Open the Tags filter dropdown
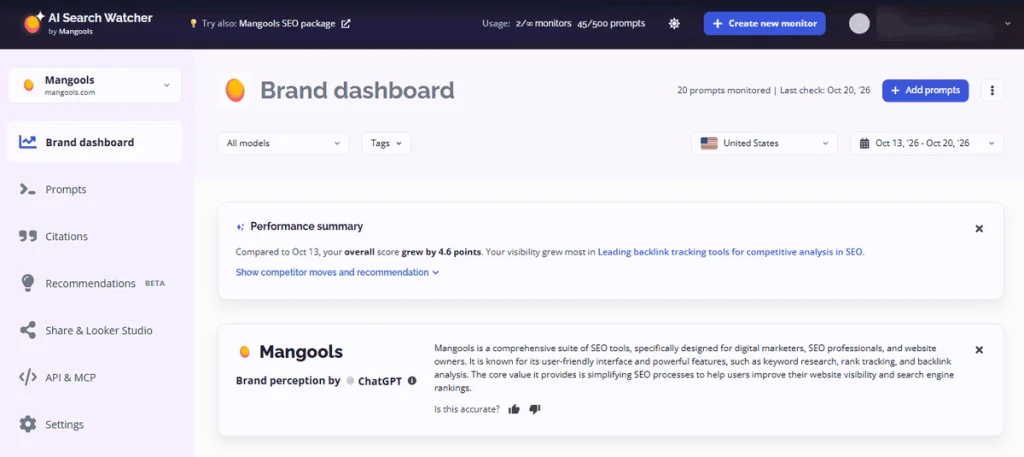This screenshot has width=1024, height=457. click(x=386, y=143)
